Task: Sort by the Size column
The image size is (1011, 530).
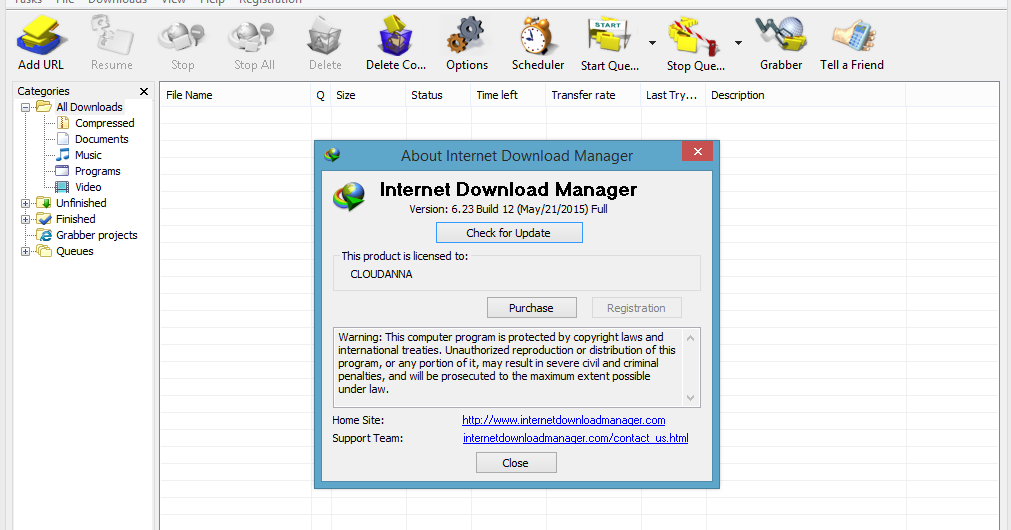Action: tap(368, 95)
